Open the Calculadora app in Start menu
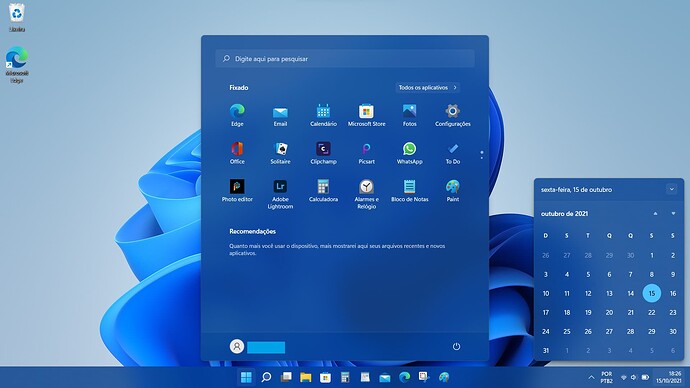This screenshot has height=388, width=690. coord(323,190)
